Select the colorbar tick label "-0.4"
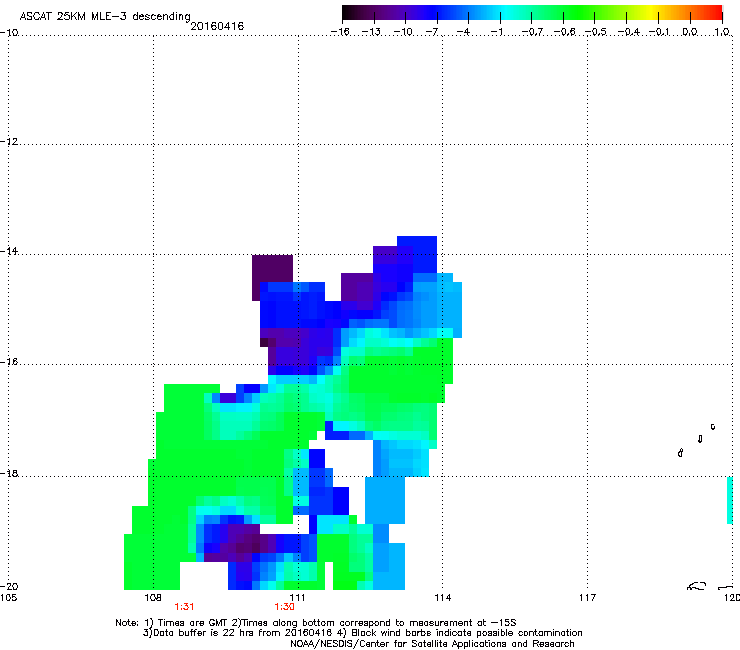The height and width of the screenshot is (650, 740). [628, 32]
